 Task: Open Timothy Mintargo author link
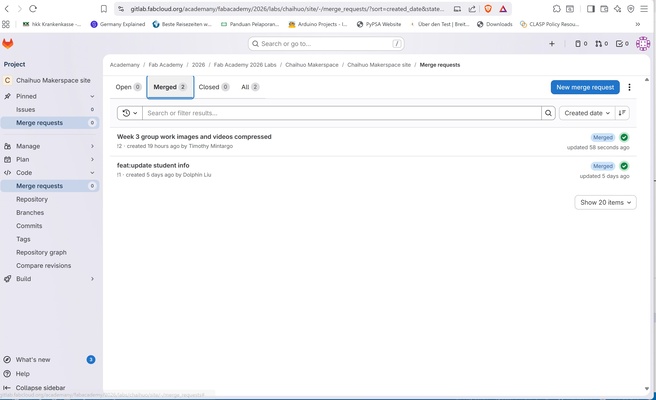[210, 146]
